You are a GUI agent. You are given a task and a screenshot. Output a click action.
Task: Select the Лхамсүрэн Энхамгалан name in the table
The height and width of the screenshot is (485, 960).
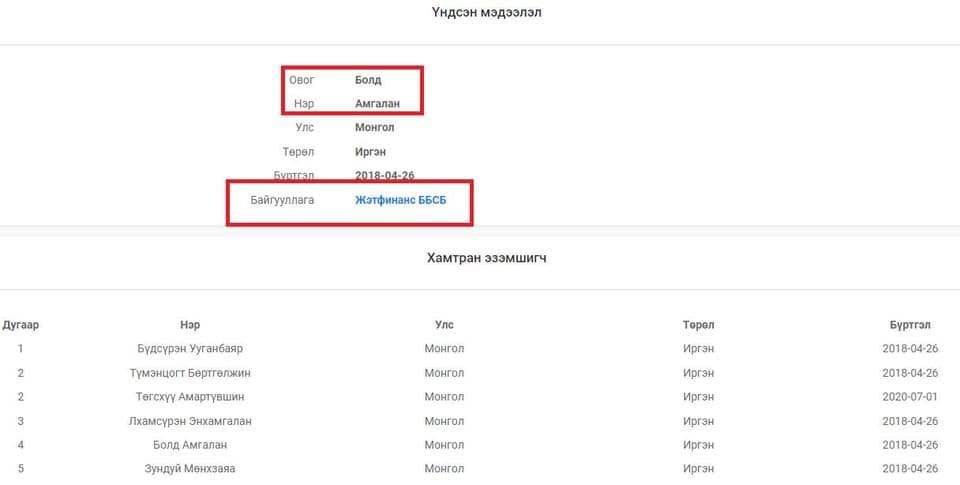pos(190,421)
